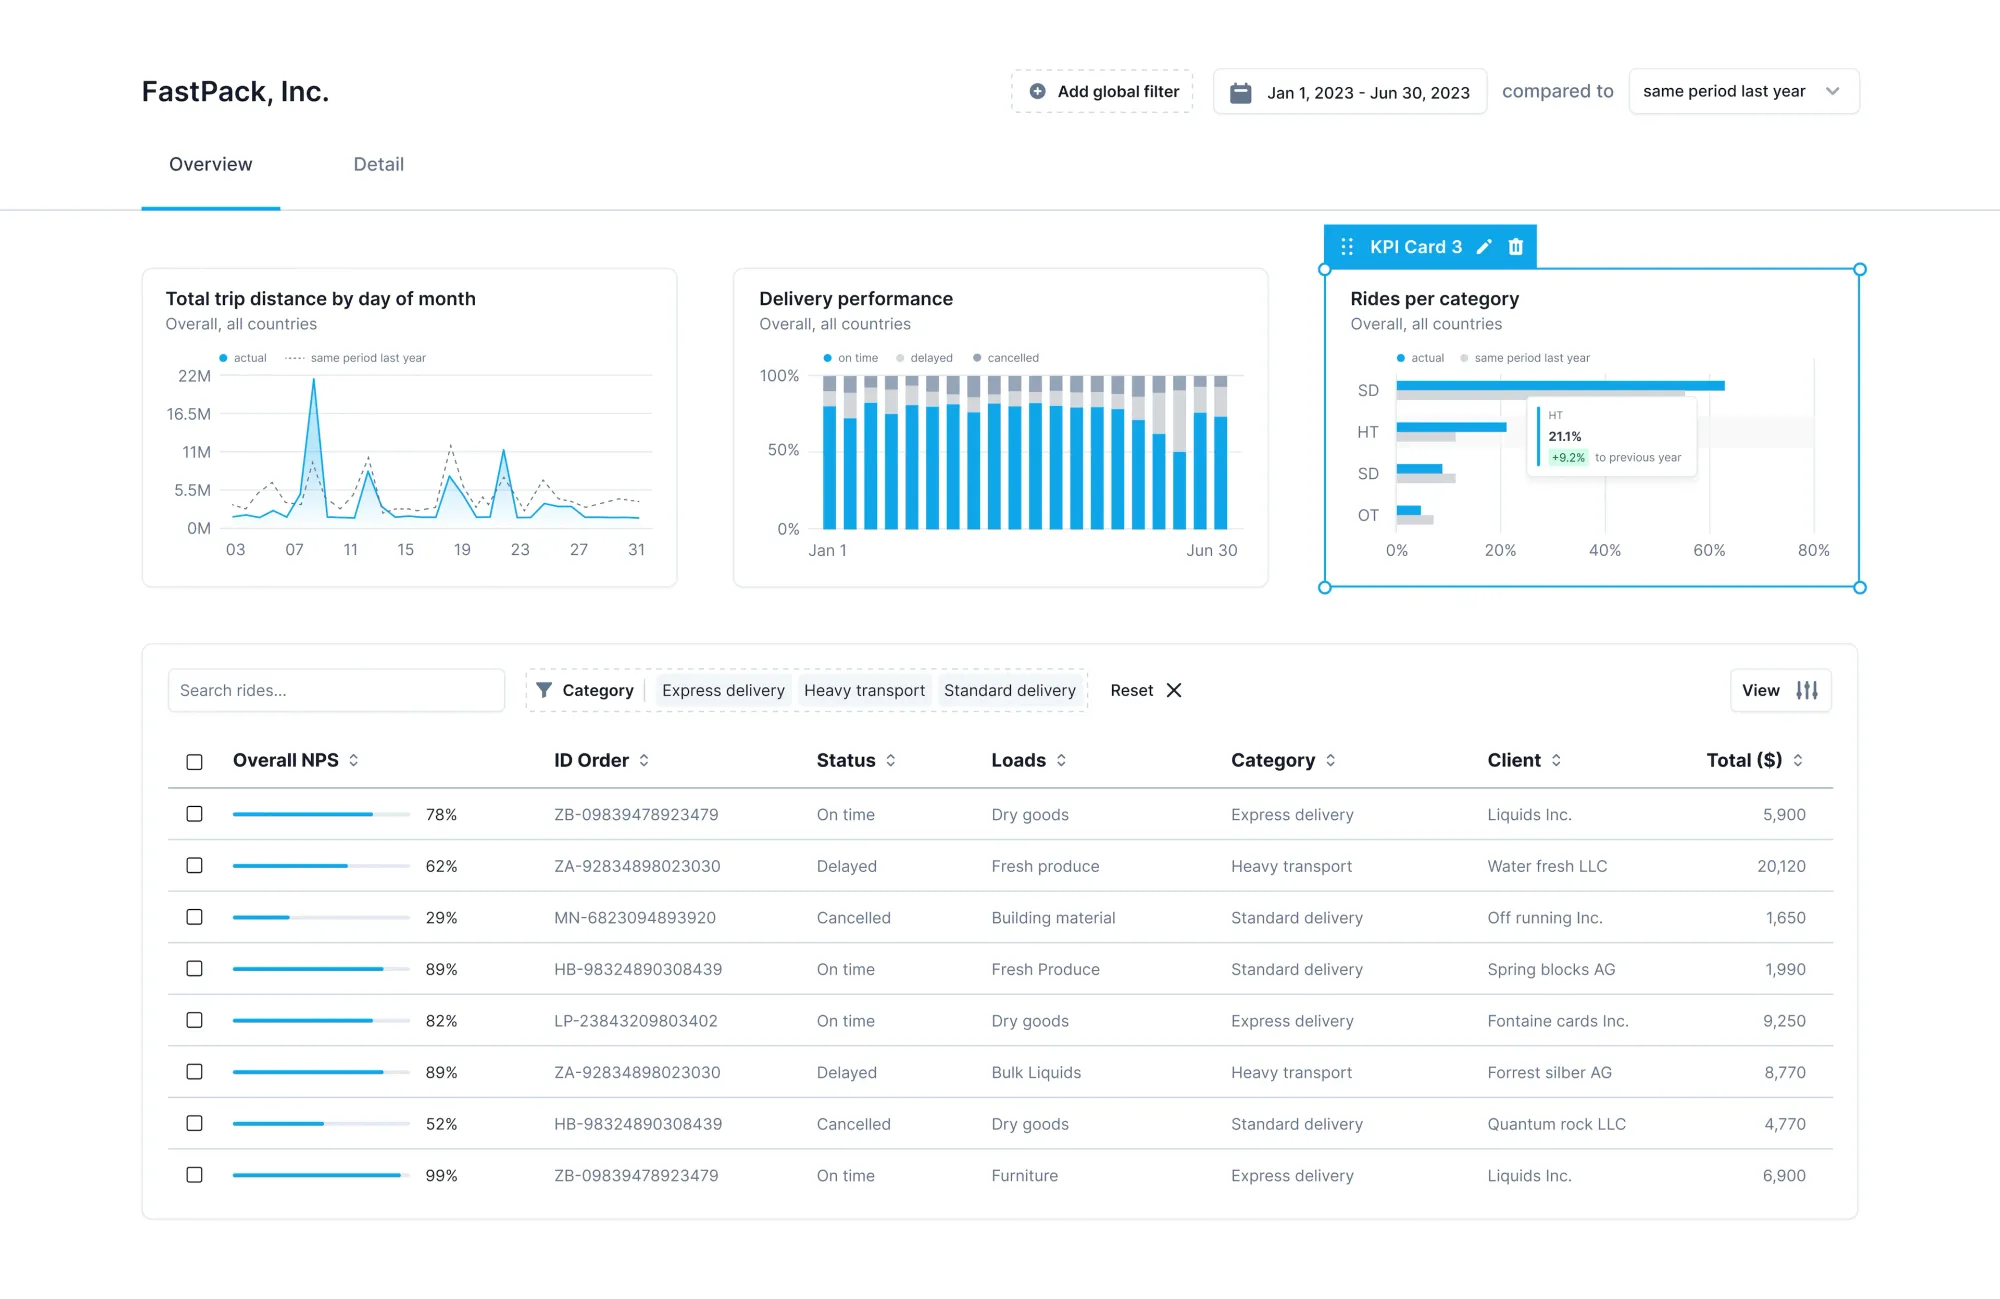Image resolution: width=2000 pixels, height=1299 pixels.
Task: Click the Reset filters label
Action: tap(1131, 690)
